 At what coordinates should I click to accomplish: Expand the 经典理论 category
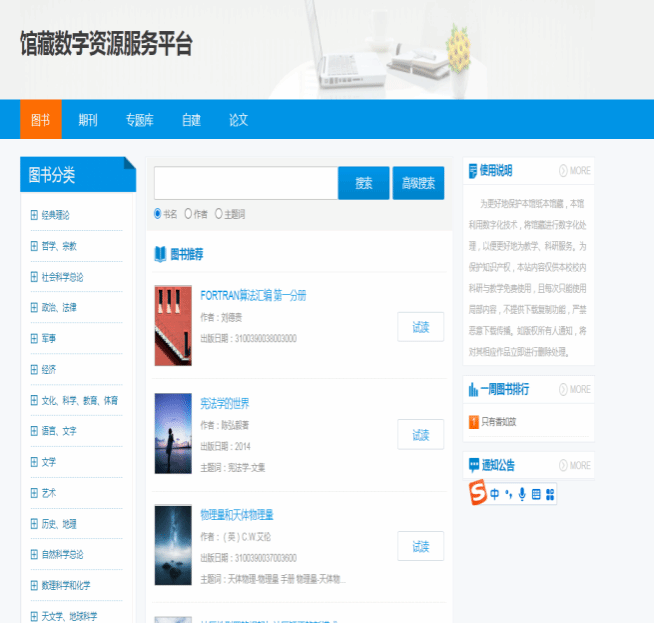[34, 215]
